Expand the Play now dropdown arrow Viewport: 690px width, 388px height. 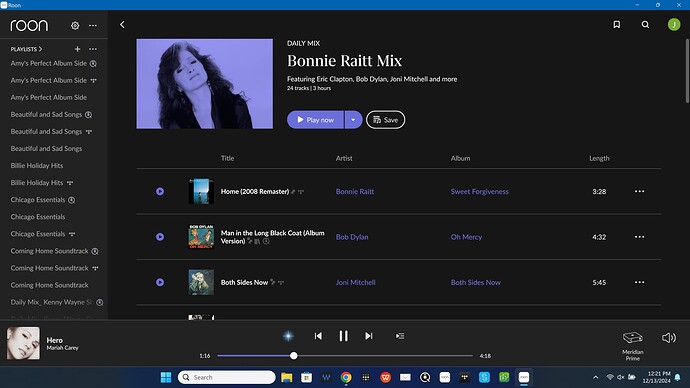tap(353, 120)
